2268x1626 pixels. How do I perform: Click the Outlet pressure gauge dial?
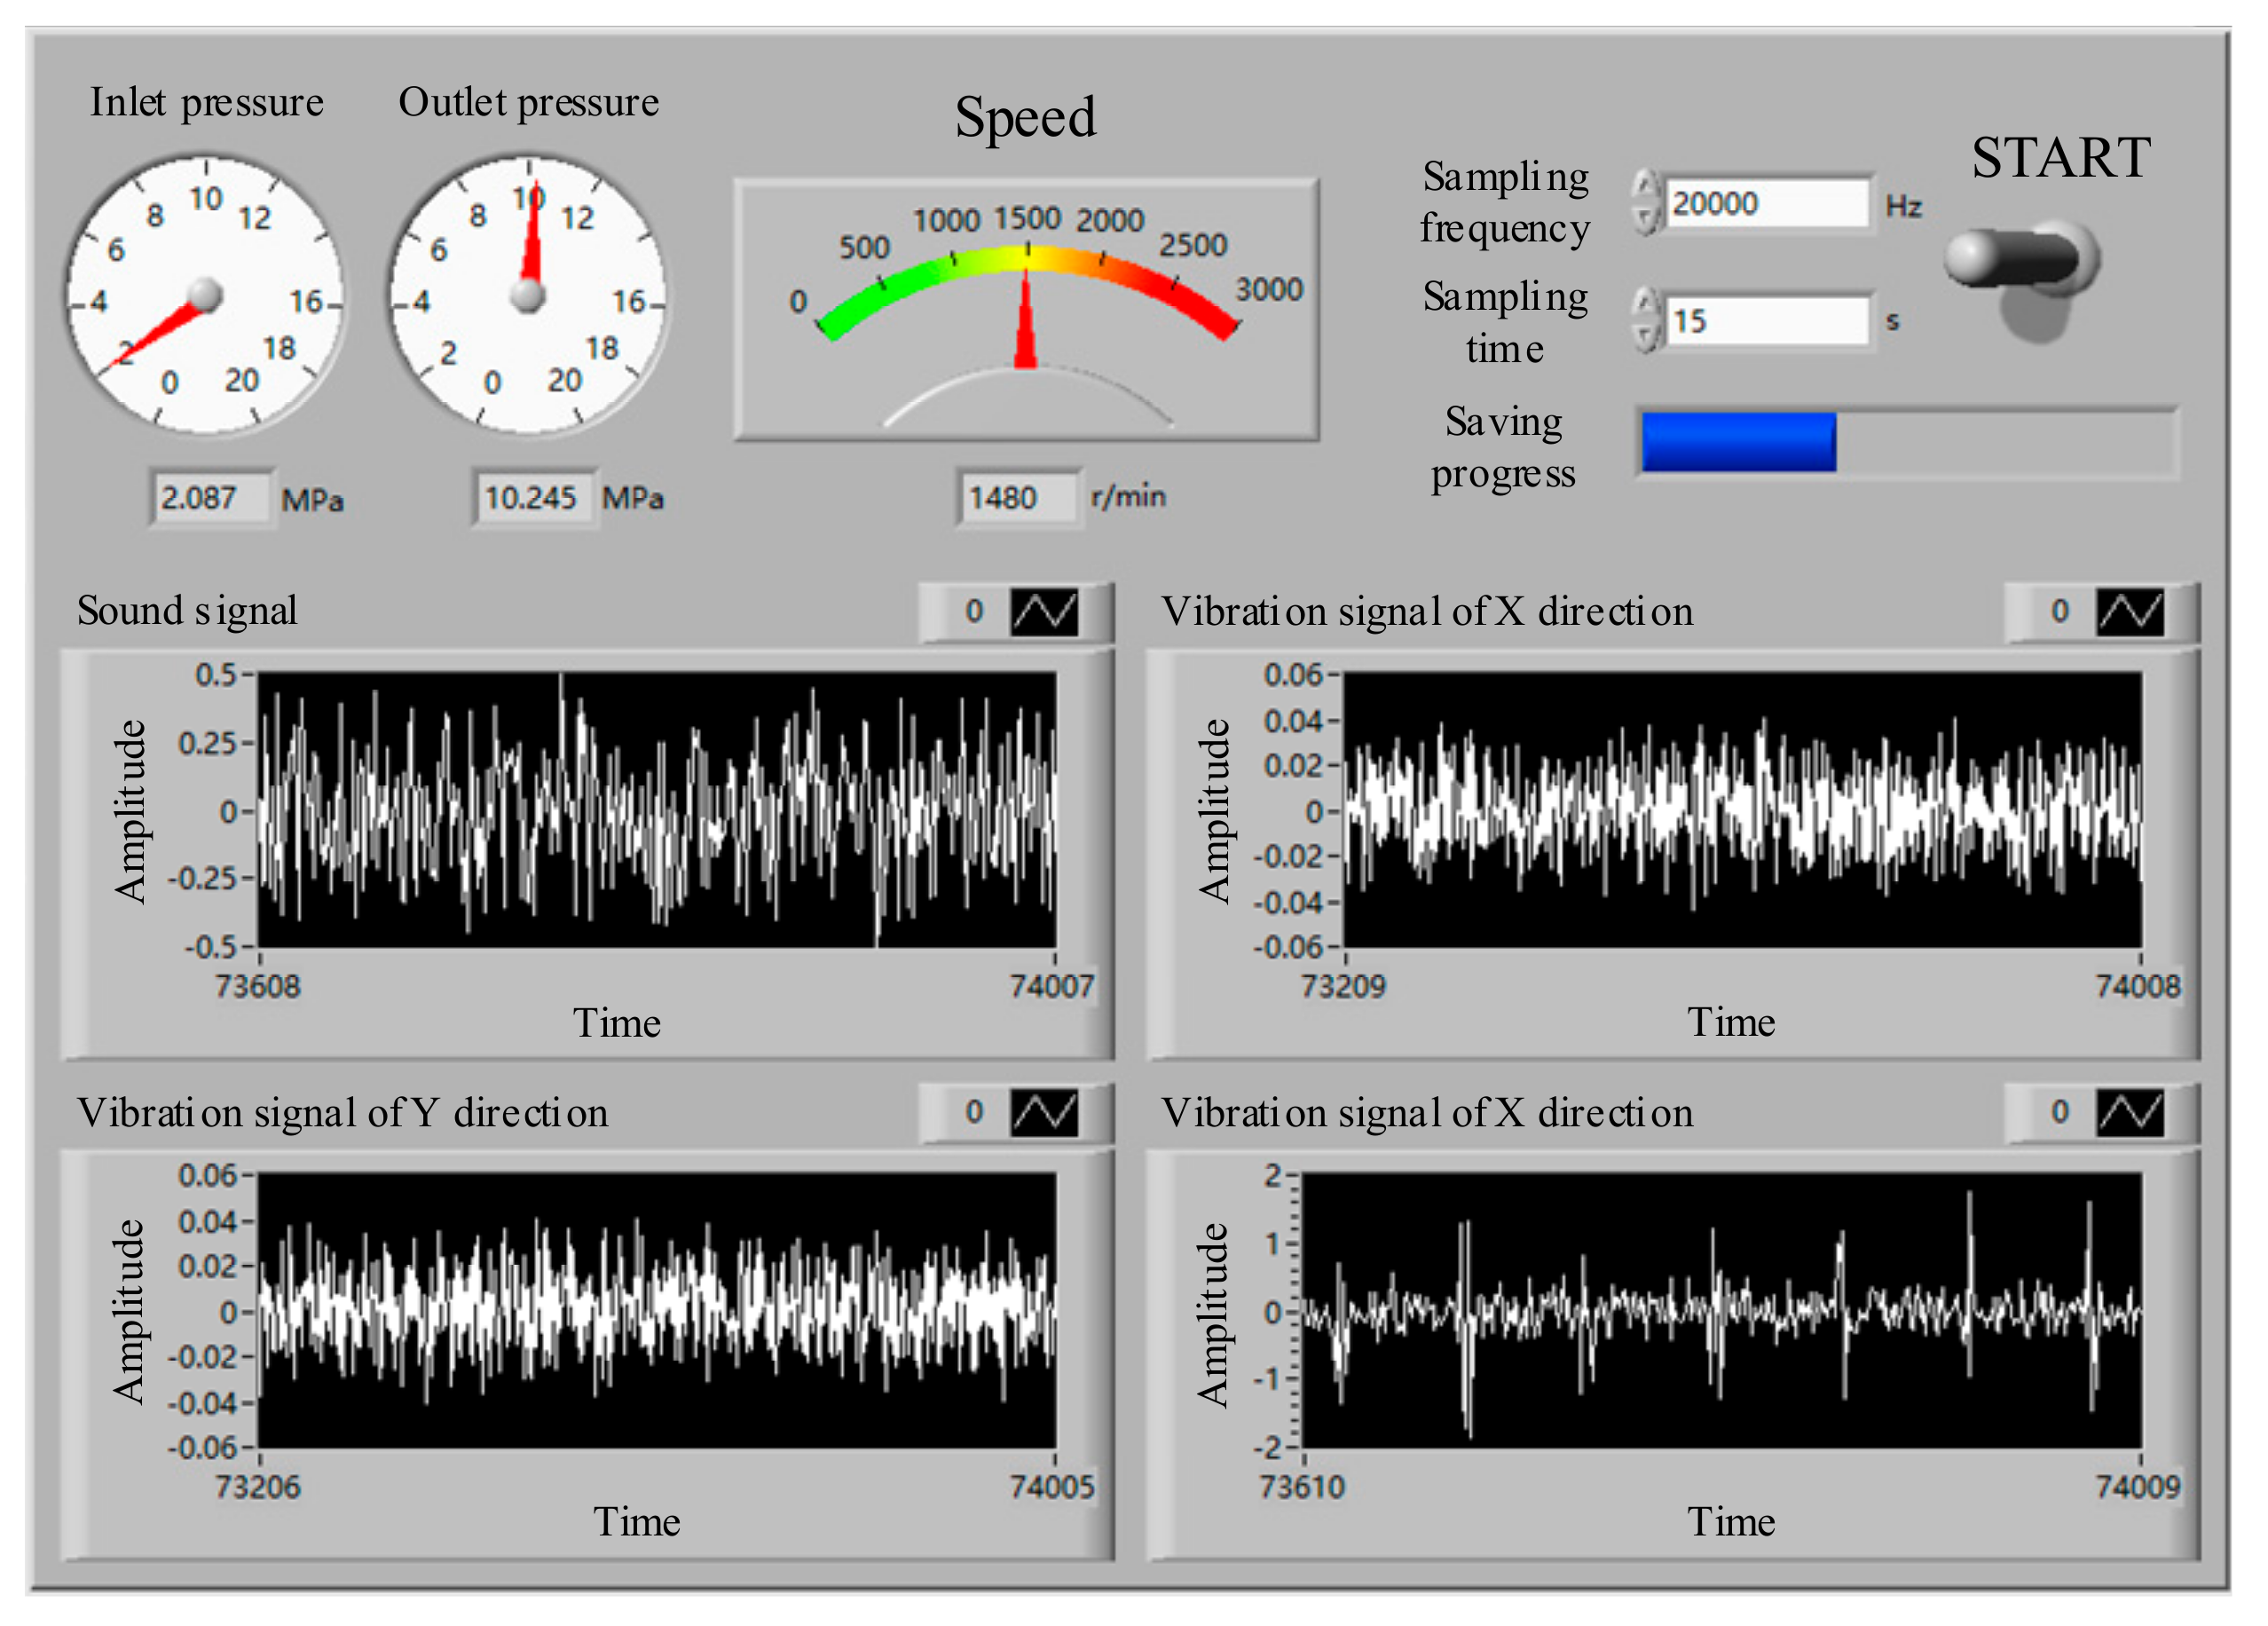pos(528,295)
